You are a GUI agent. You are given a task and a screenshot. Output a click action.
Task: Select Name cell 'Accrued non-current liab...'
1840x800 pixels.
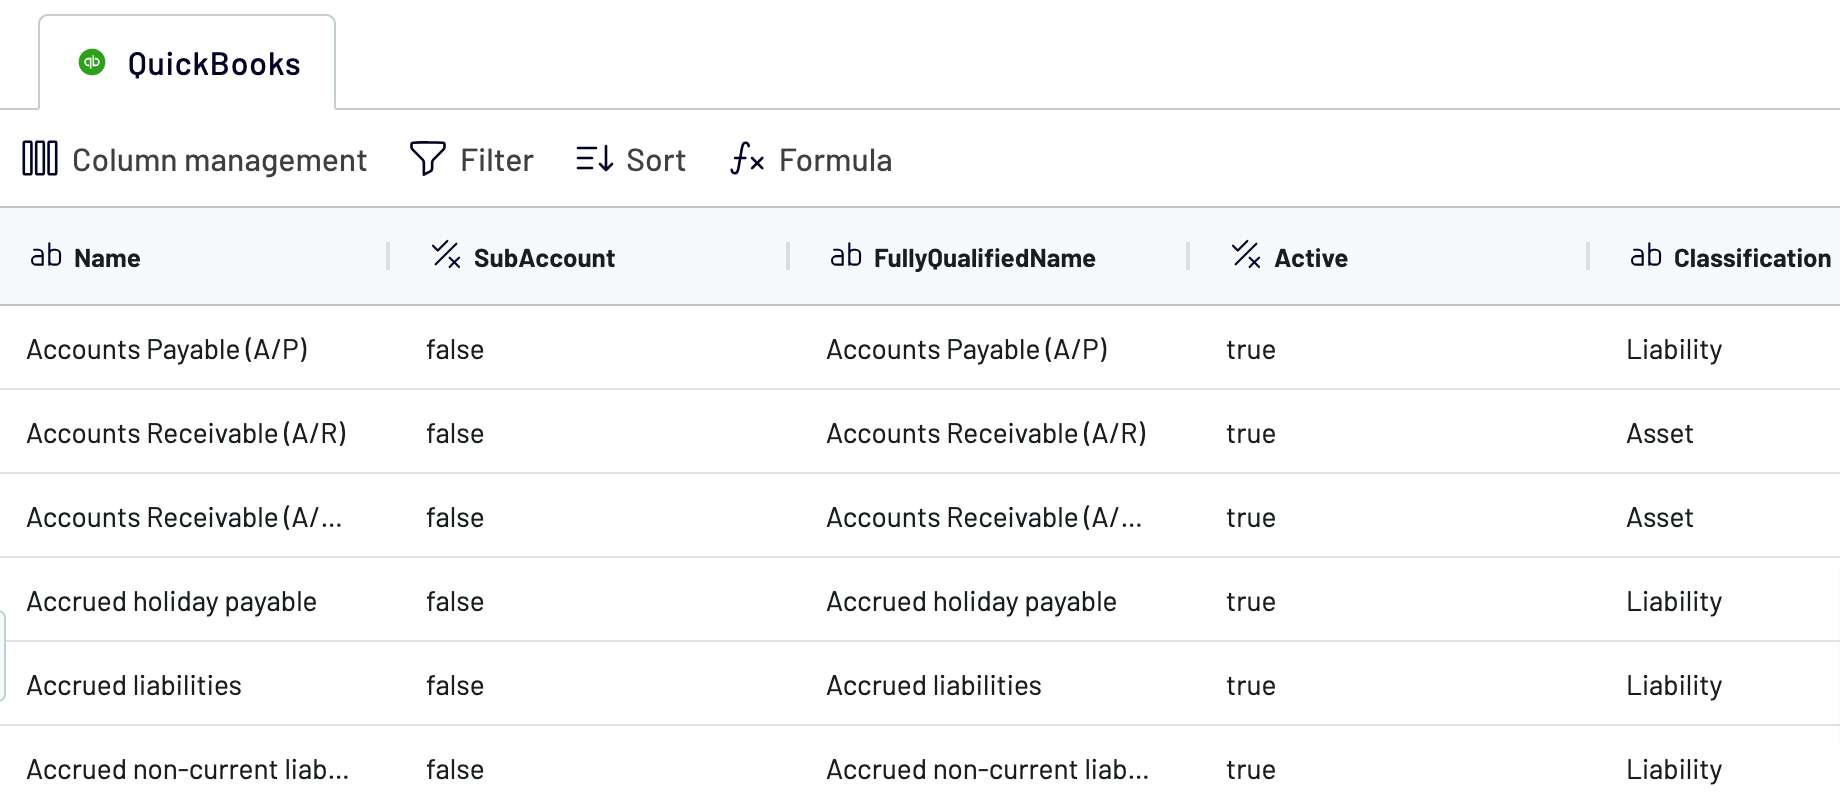[188, 769]
